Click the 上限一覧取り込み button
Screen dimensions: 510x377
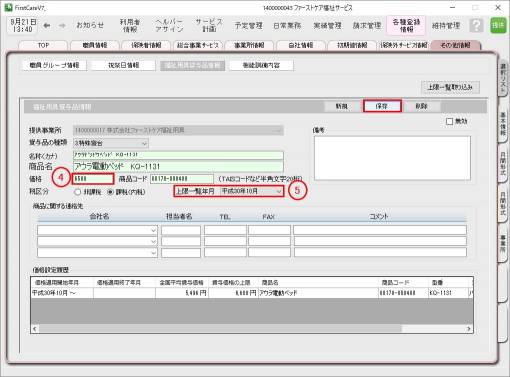click(x=450, y=87)
